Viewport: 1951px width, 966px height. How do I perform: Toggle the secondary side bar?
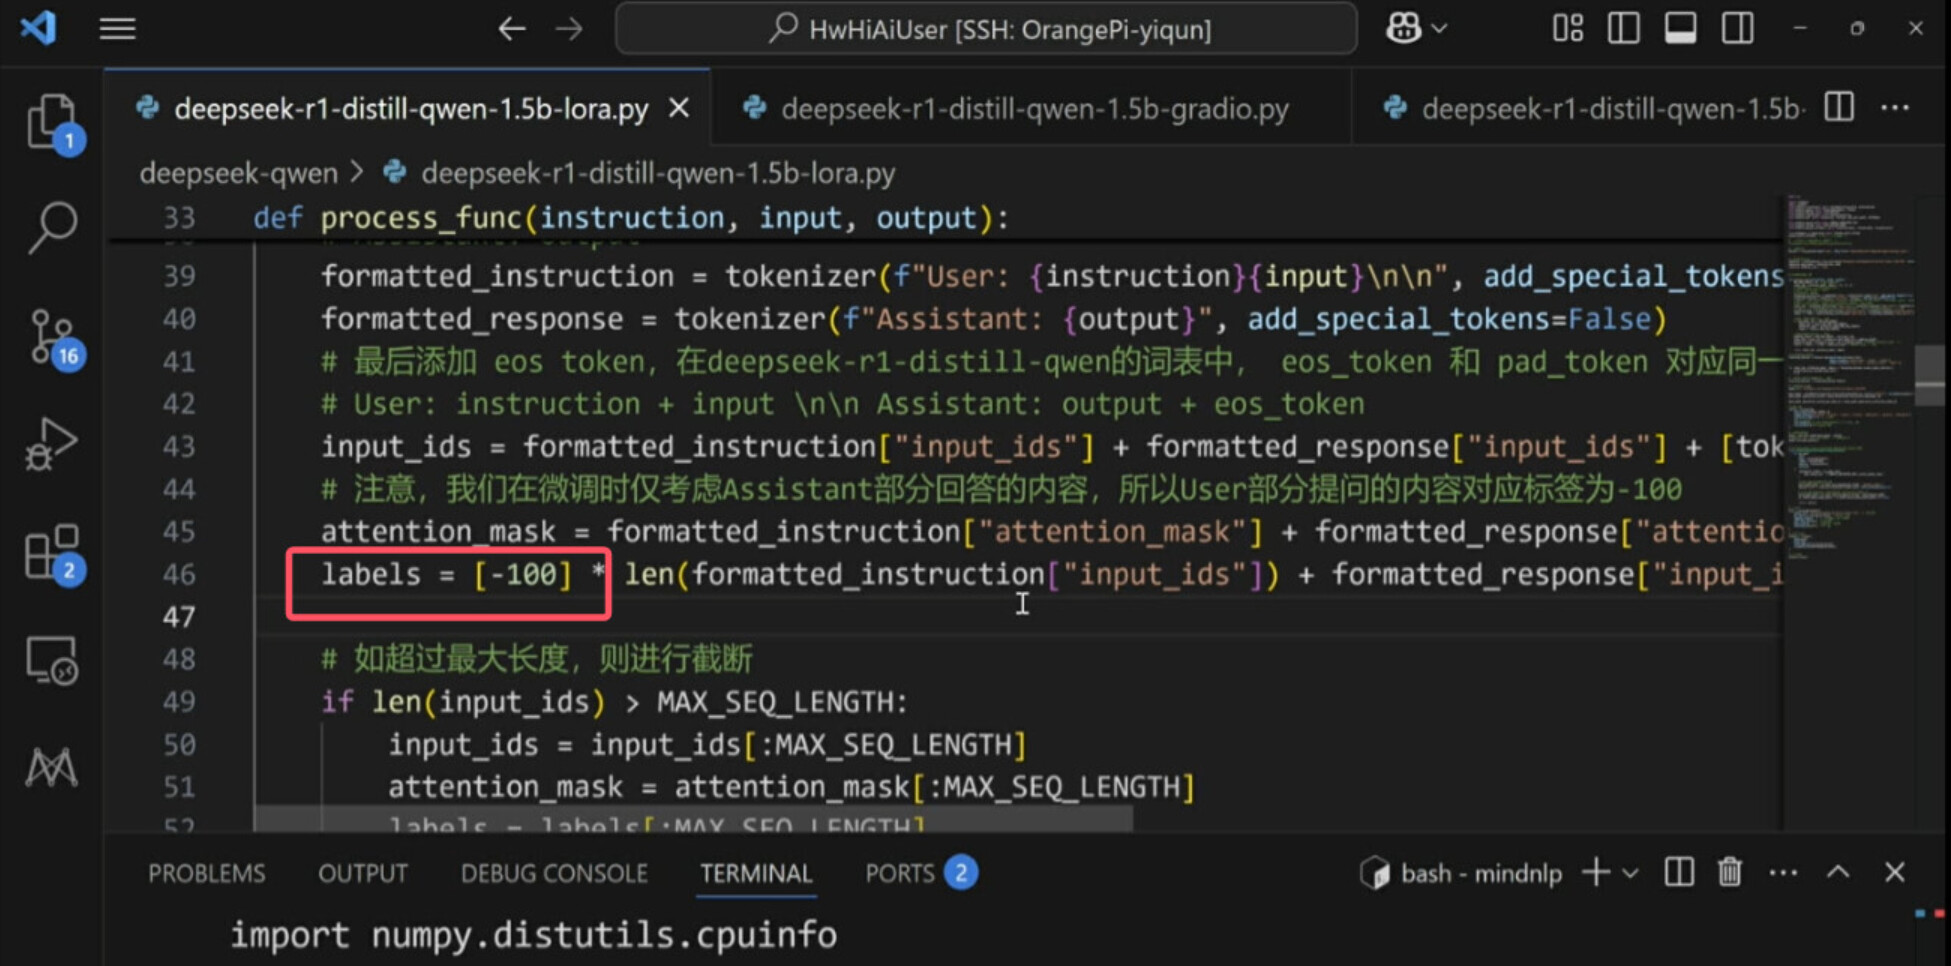point(1737,29)
